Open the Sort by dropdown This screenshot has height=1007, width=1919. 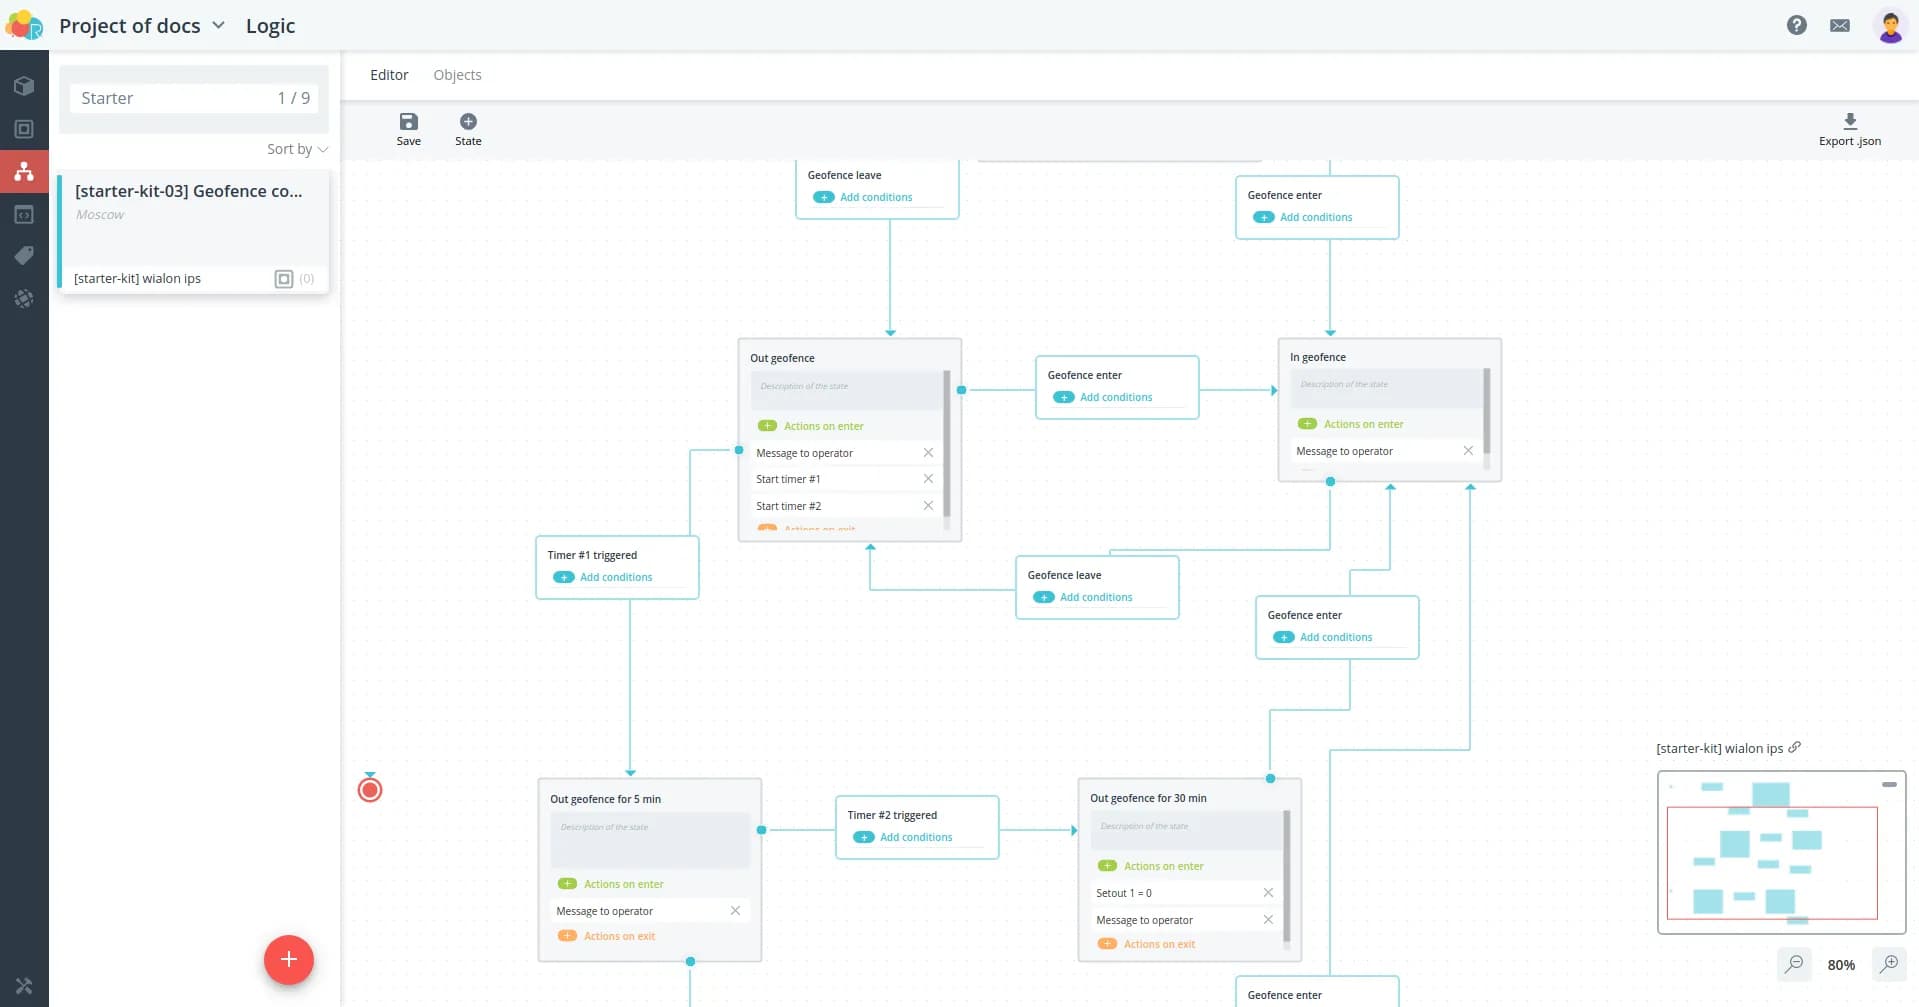coord(297,149)
